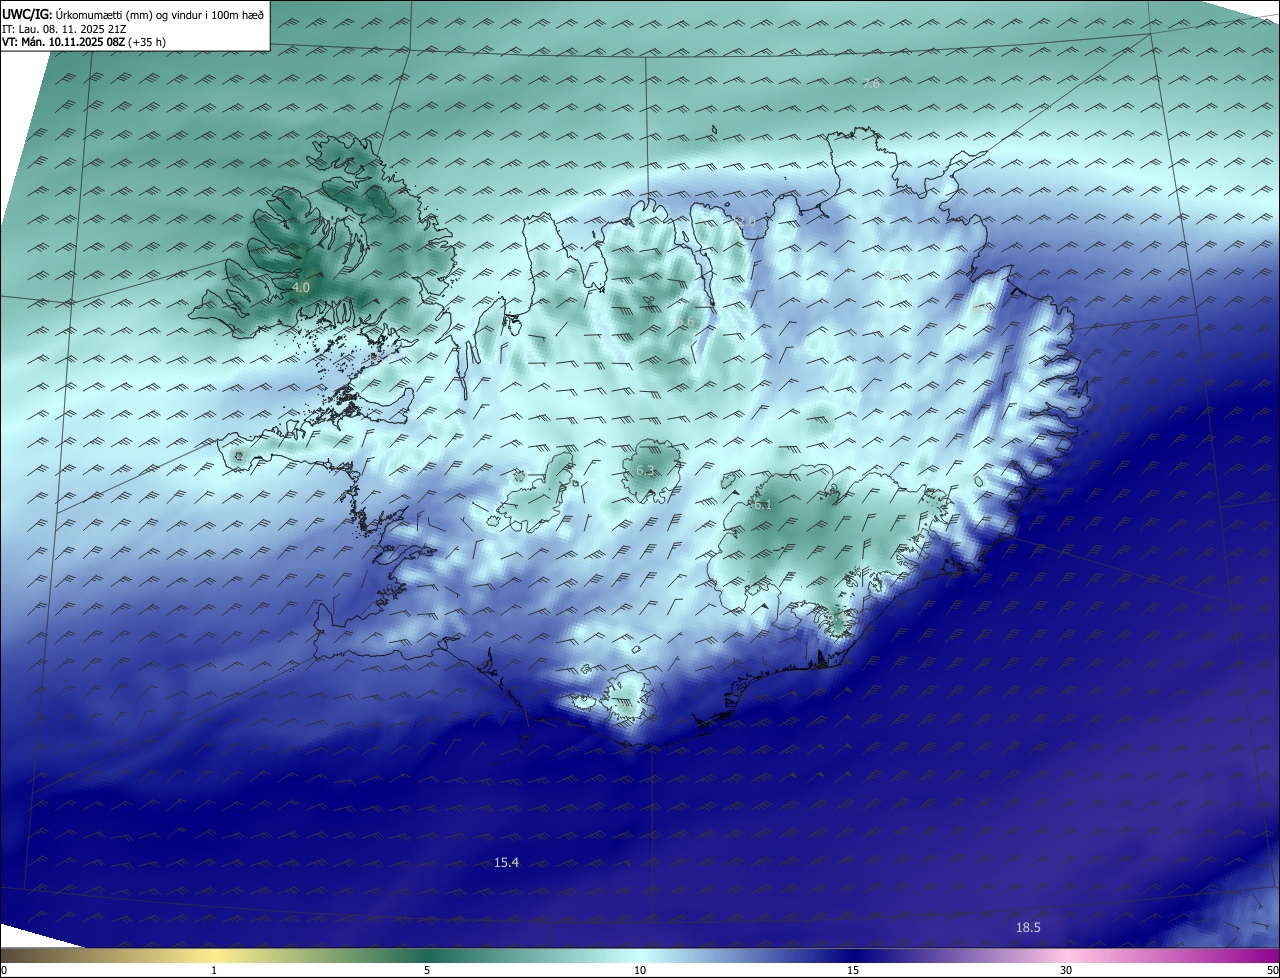Click the colorbar label 30
The width and height of the screenshot is (1280, 978).
(1066, 970)
